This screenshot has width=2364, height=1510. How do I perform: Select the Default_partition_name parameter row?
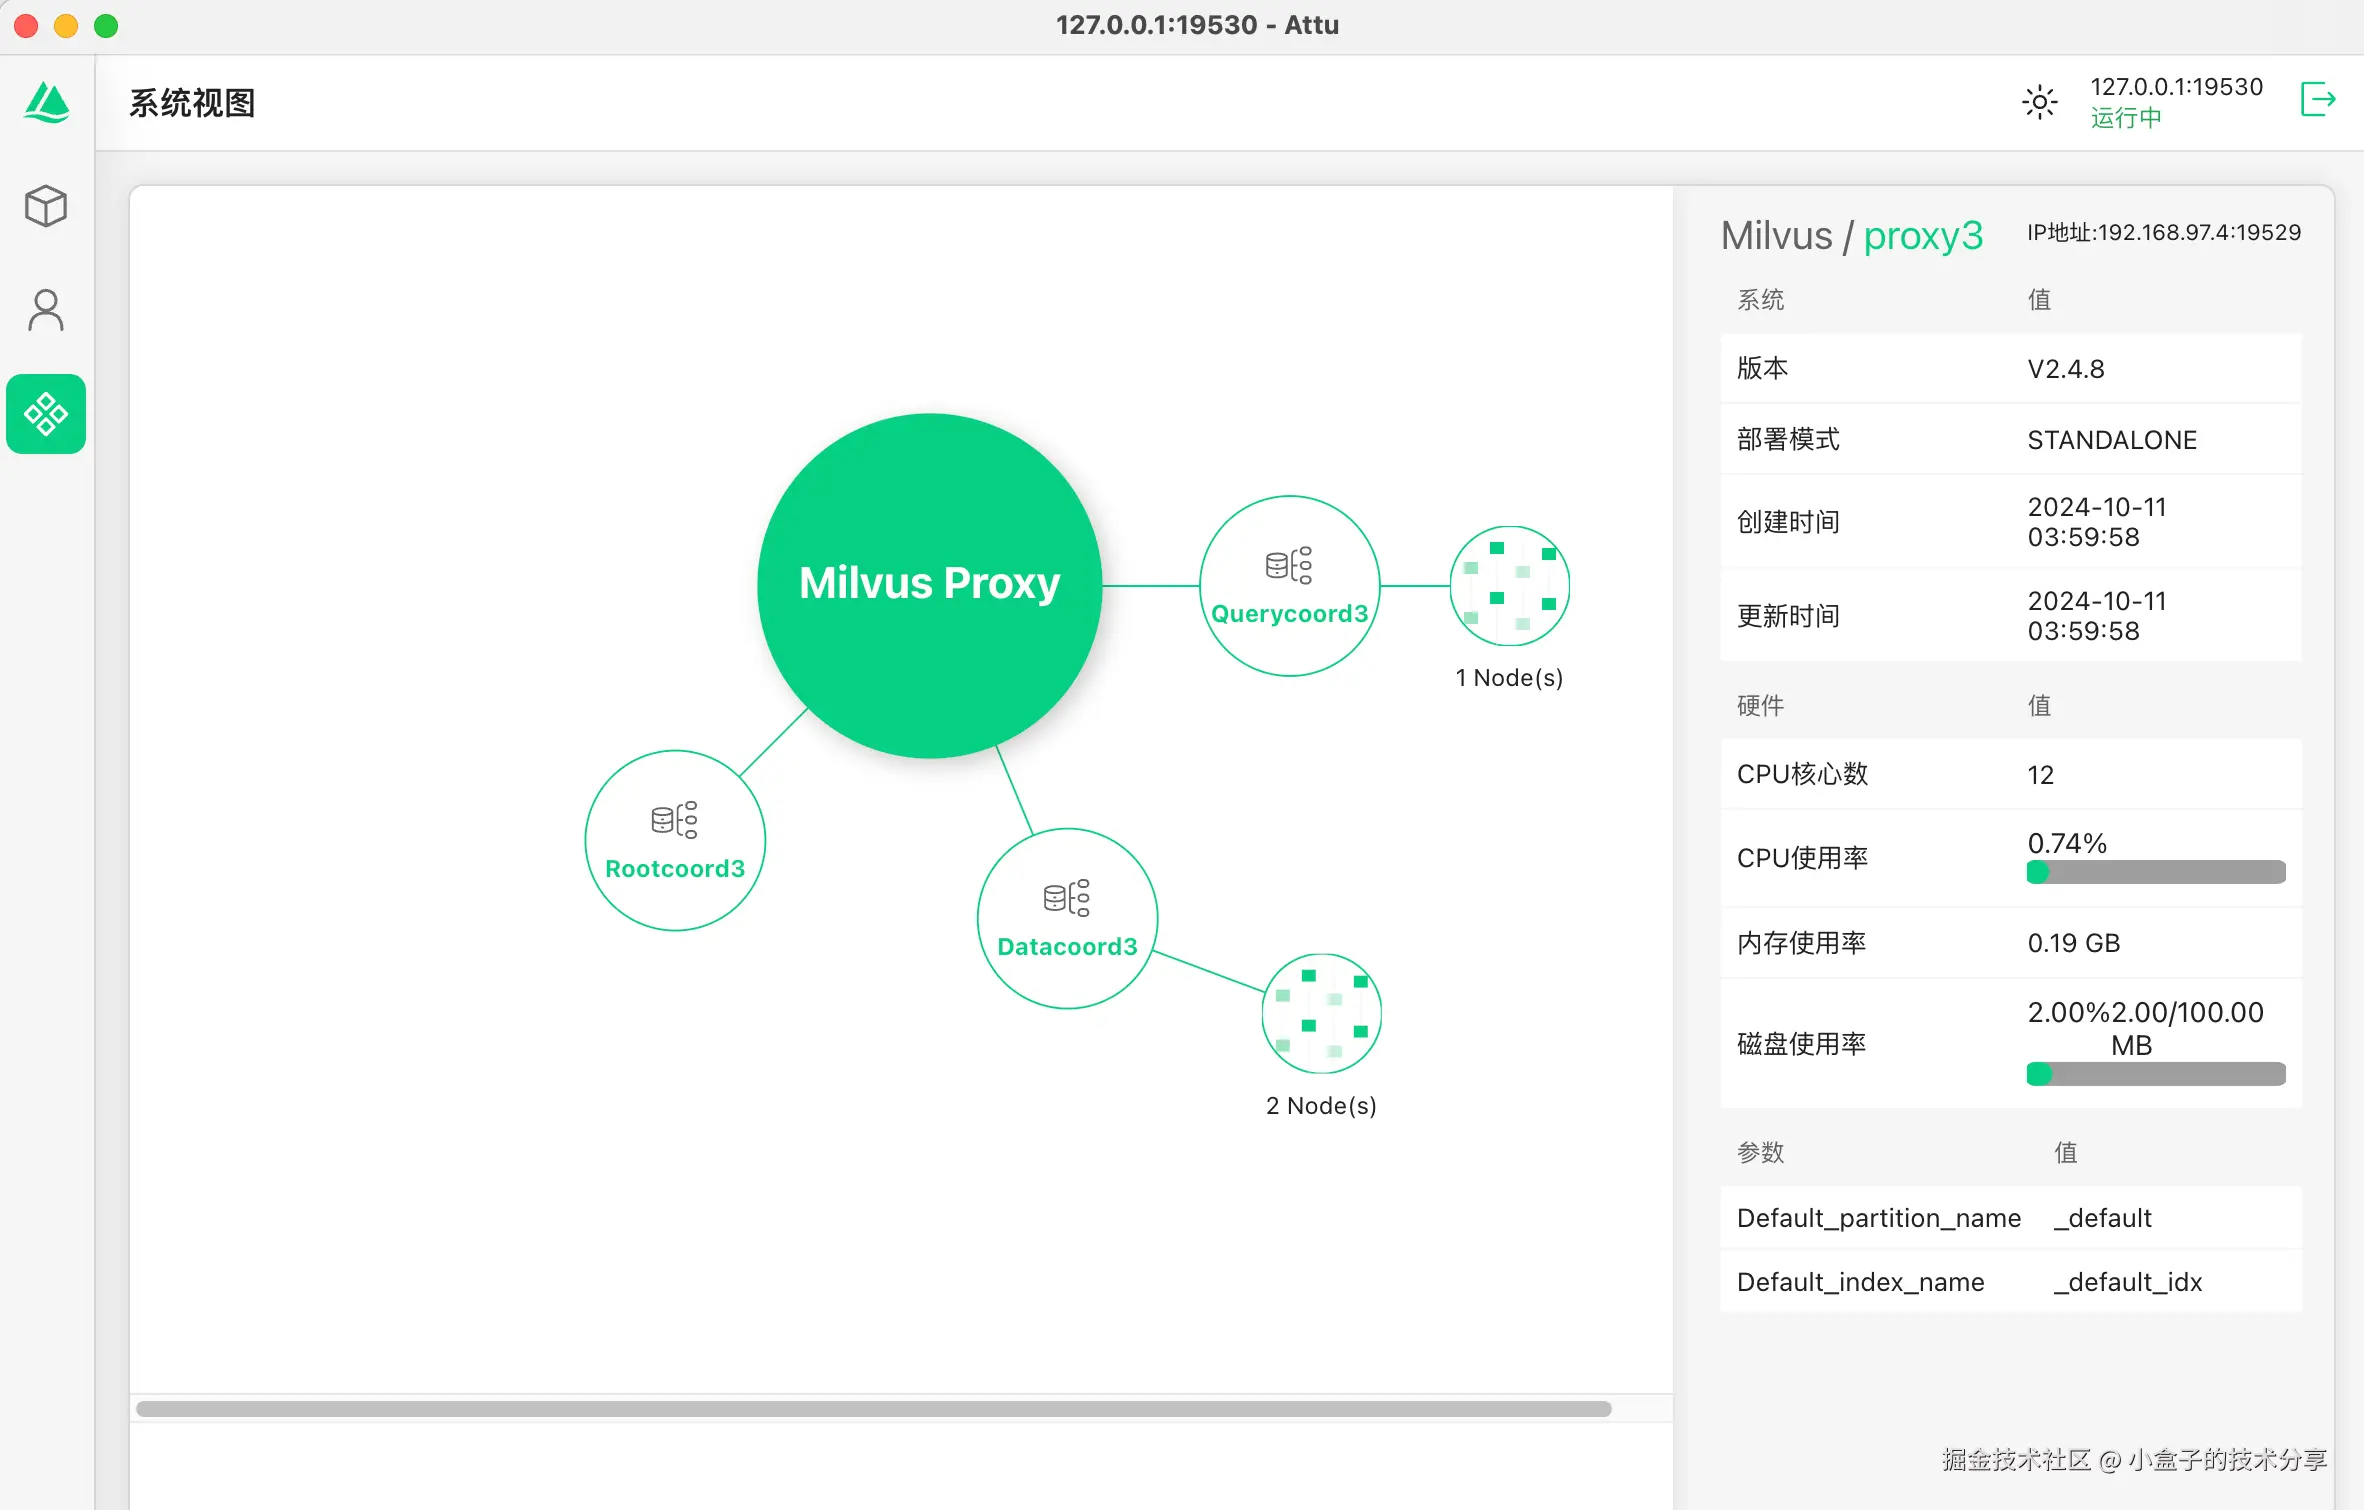[2010, 1218]
